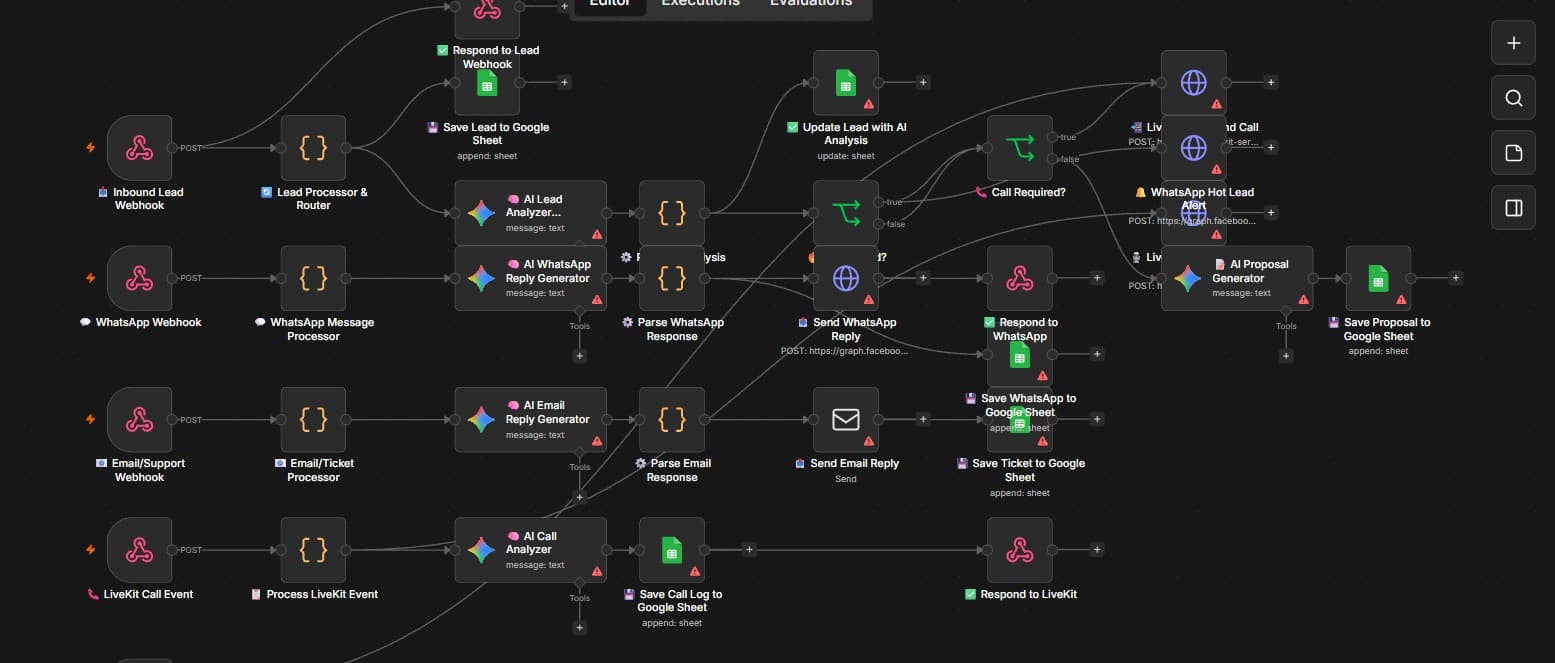This screenshot has width=1555, height=663.
Task: Click the plus after Save Proposal to Google Sheet
Action: coord(1455,278)
